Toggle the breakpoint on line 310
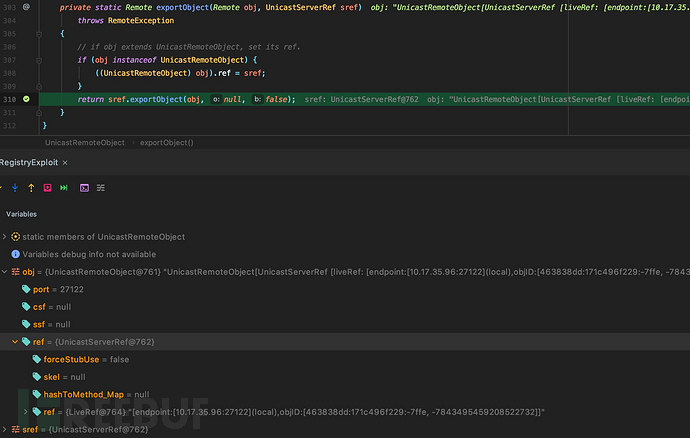The image size is (690, 438). [x=27, y=98]
